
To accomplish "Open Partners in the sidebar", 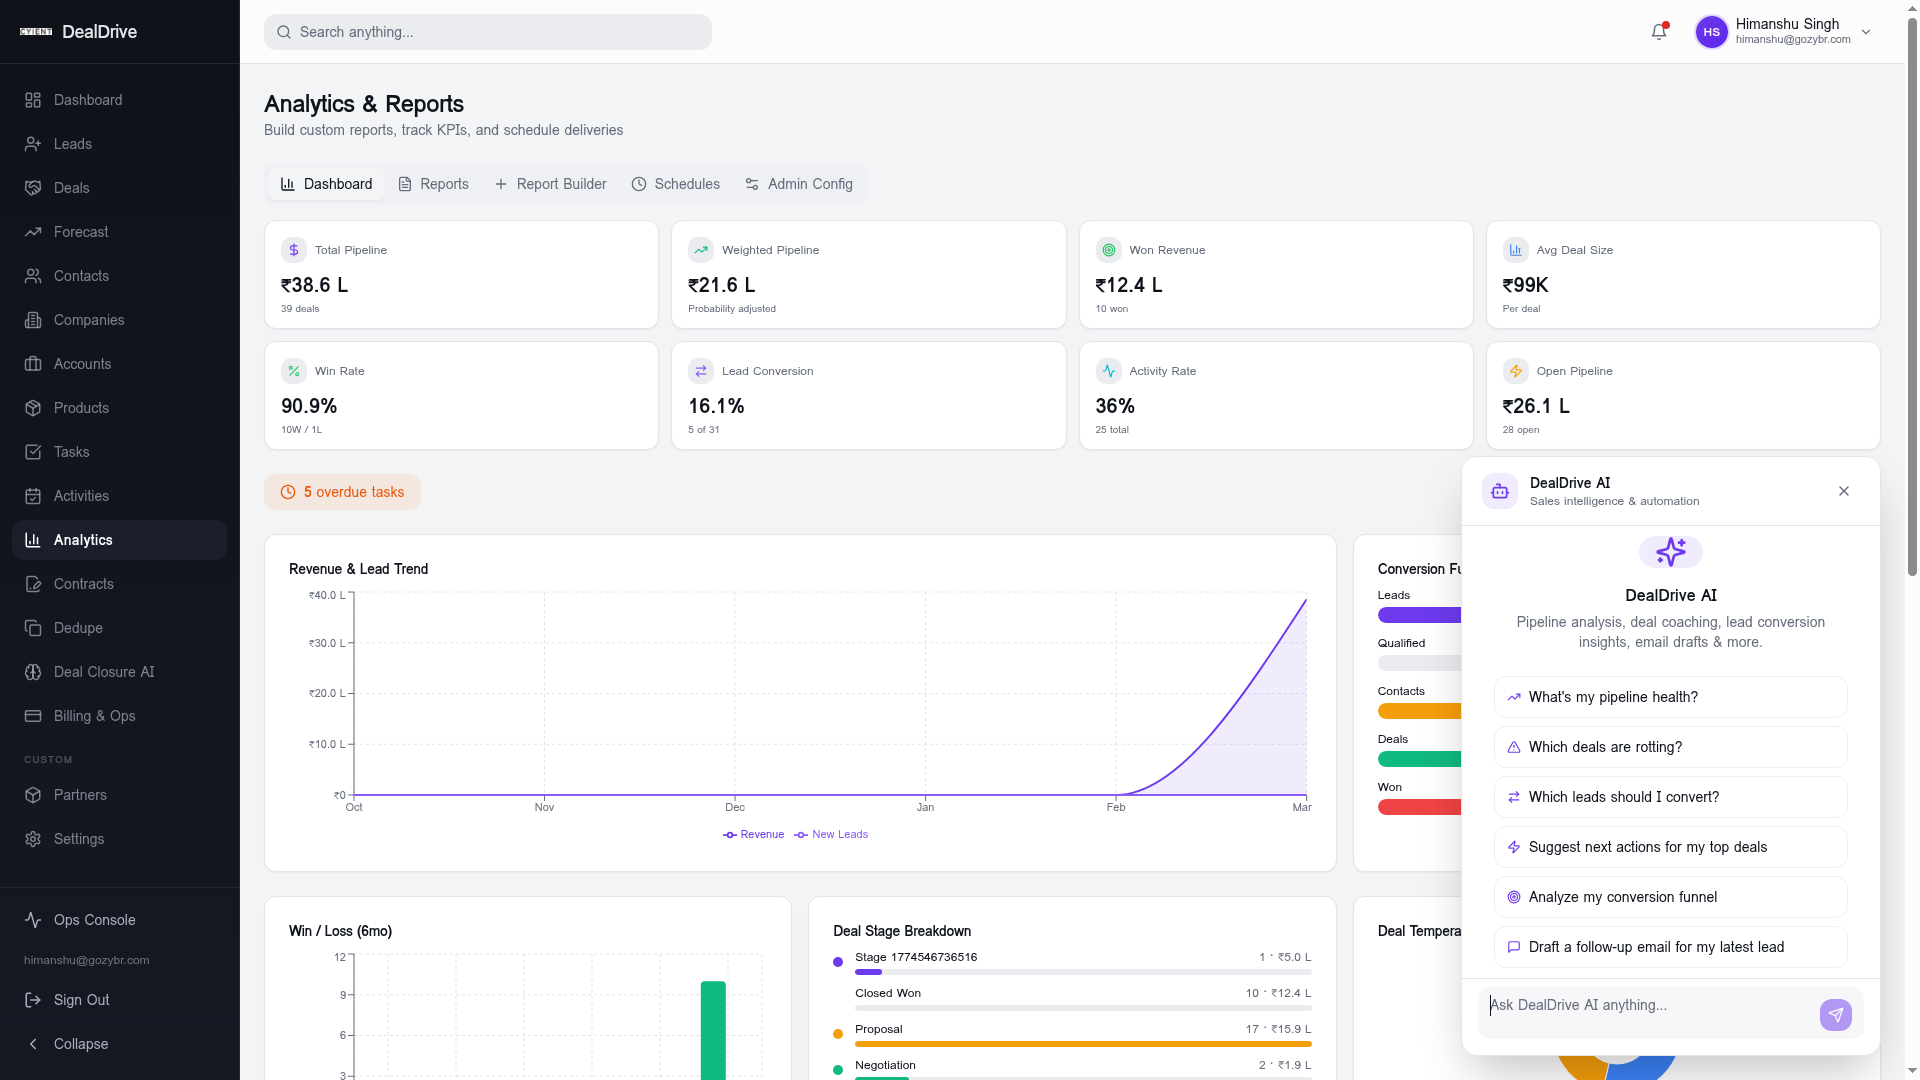I will (x=120, y=795).
